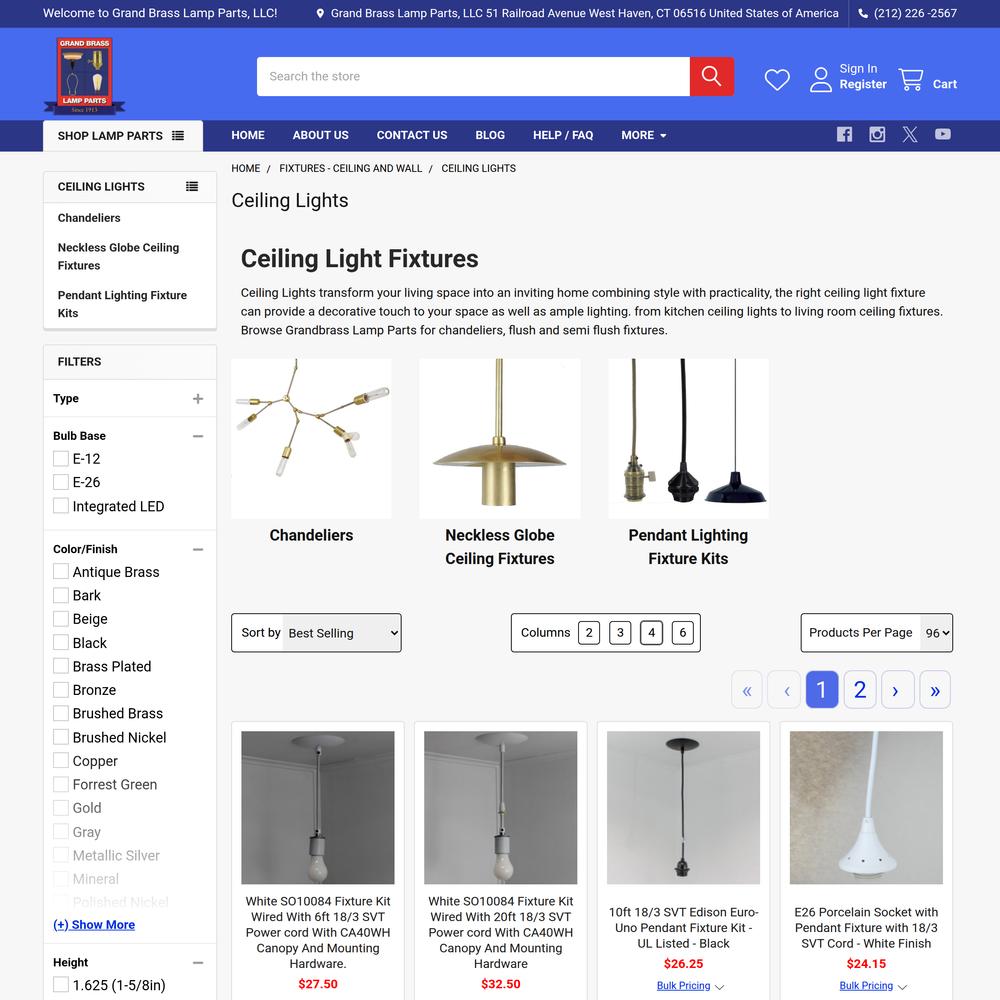Open the shopping cart icon
Viewport: 1000px width, 1000px height.
[911, 80]
